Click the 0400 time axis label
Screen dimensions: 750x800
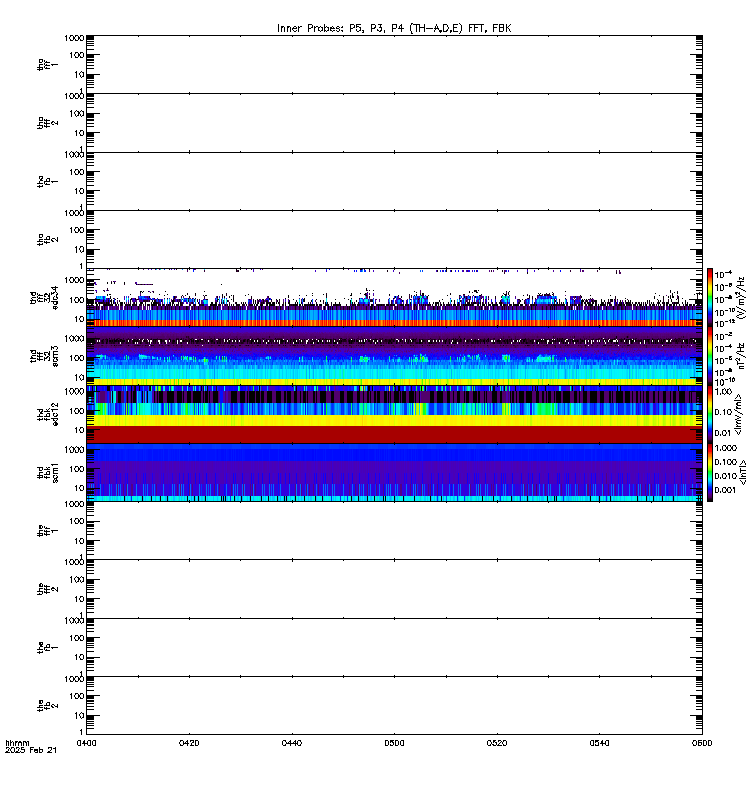86,743
